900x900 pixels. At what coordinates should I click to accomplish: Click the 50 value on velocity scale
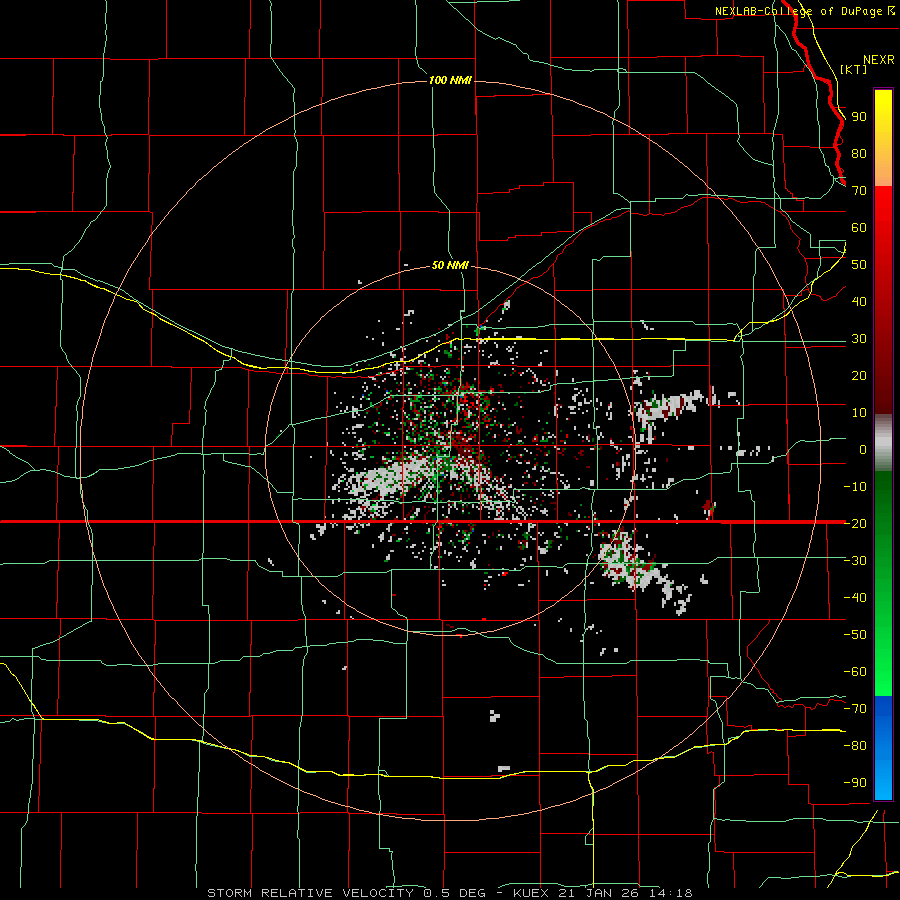point(859,265)
